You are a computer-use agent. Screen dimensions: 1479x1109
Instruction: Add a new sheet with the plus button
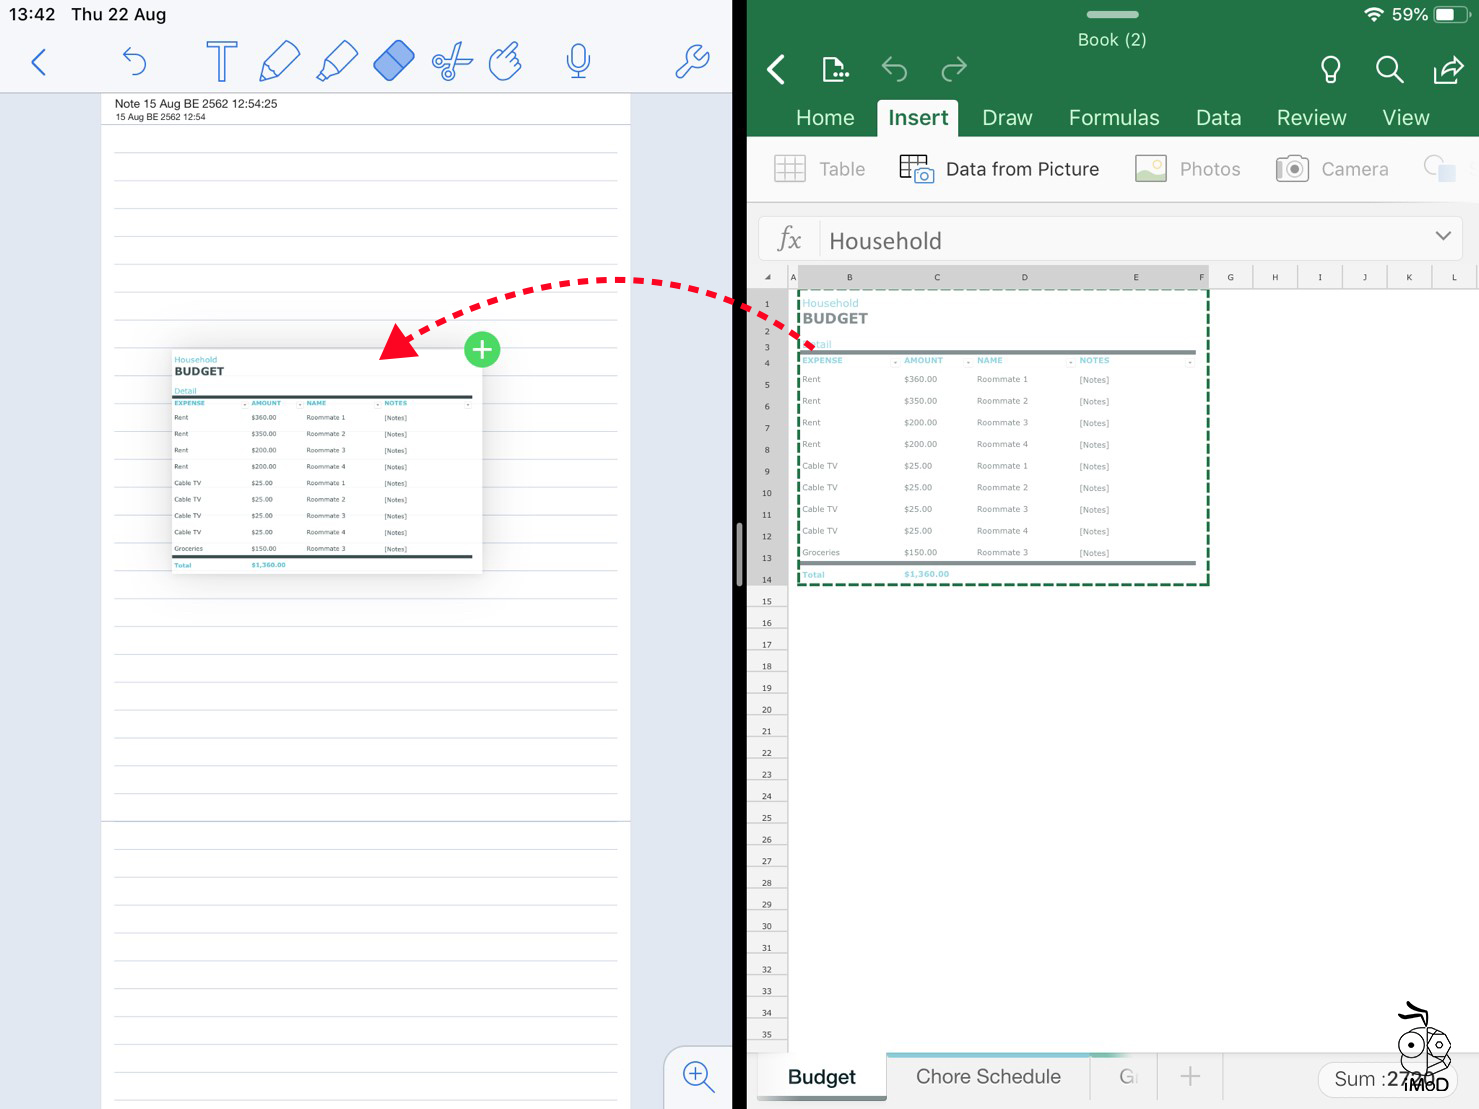click(1189, 1076)
